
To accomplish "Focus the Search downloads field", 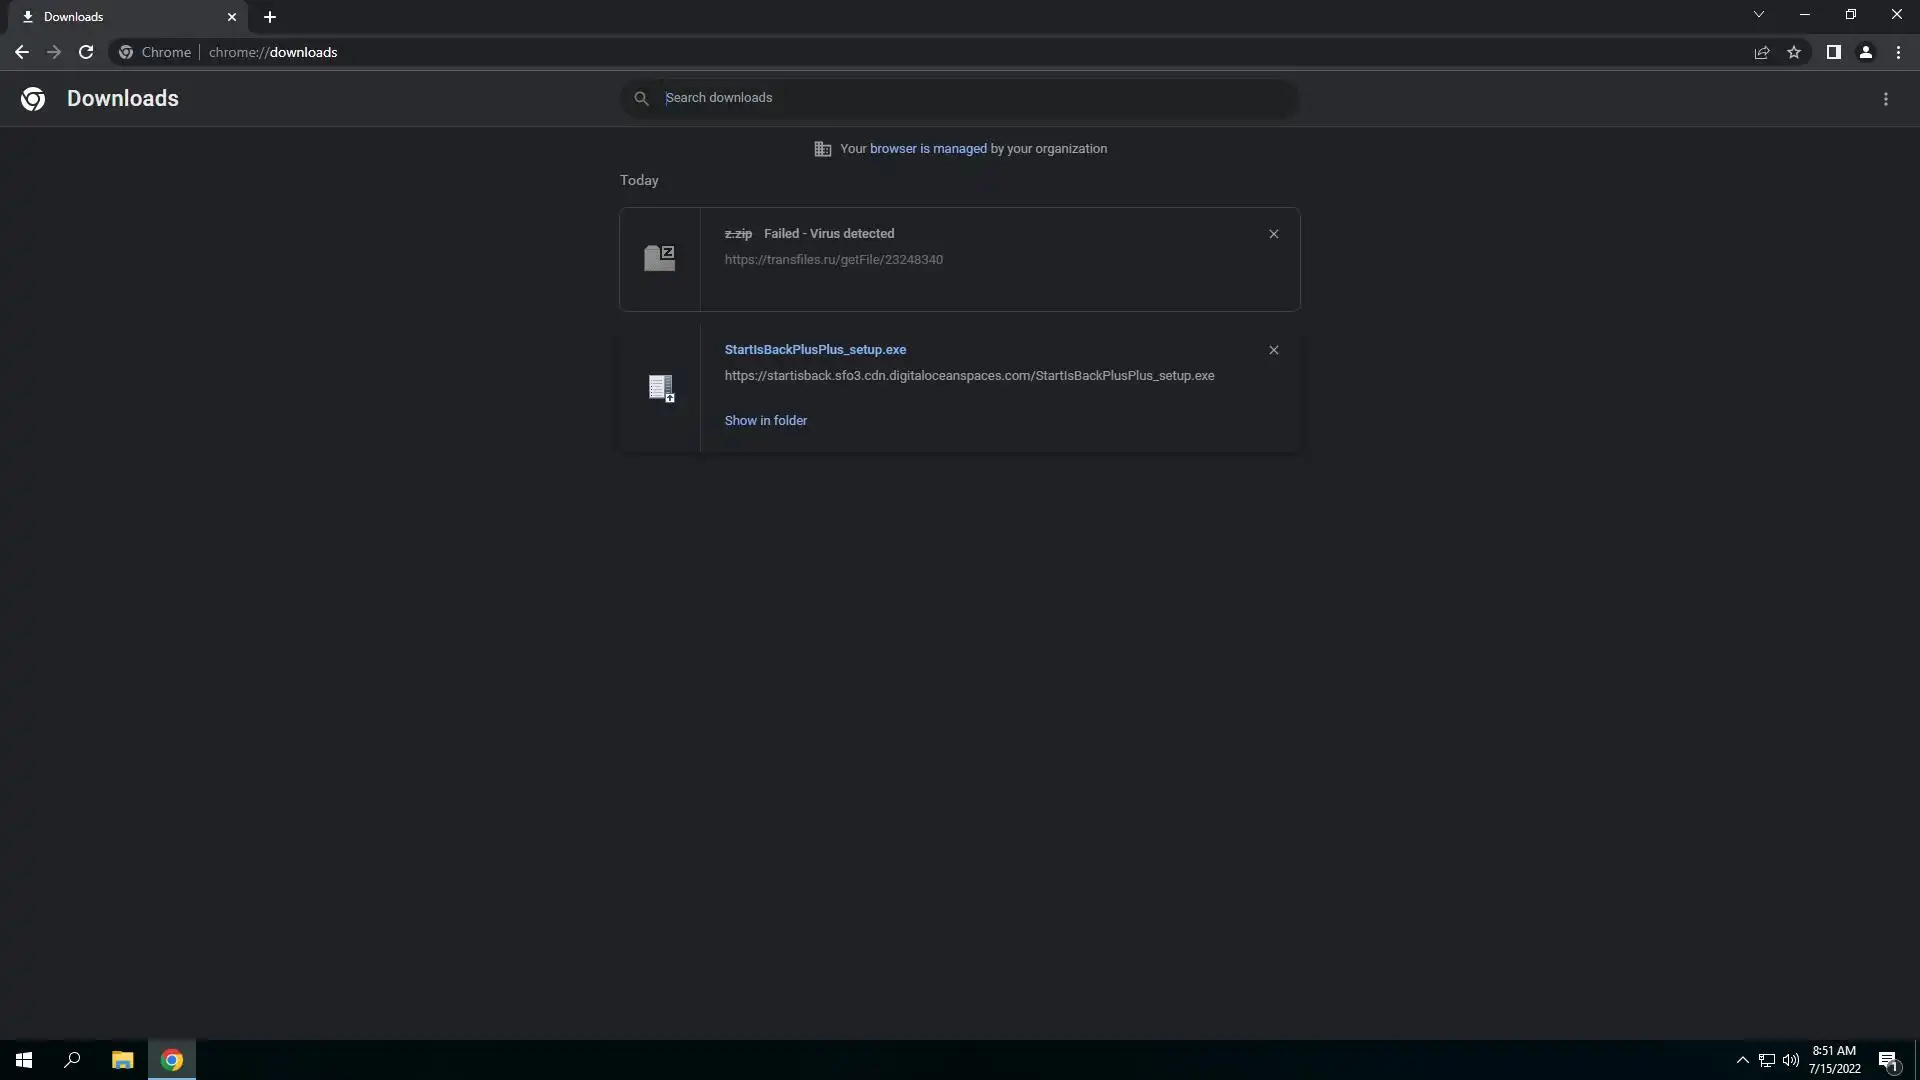I will click(x=960, y=98).
